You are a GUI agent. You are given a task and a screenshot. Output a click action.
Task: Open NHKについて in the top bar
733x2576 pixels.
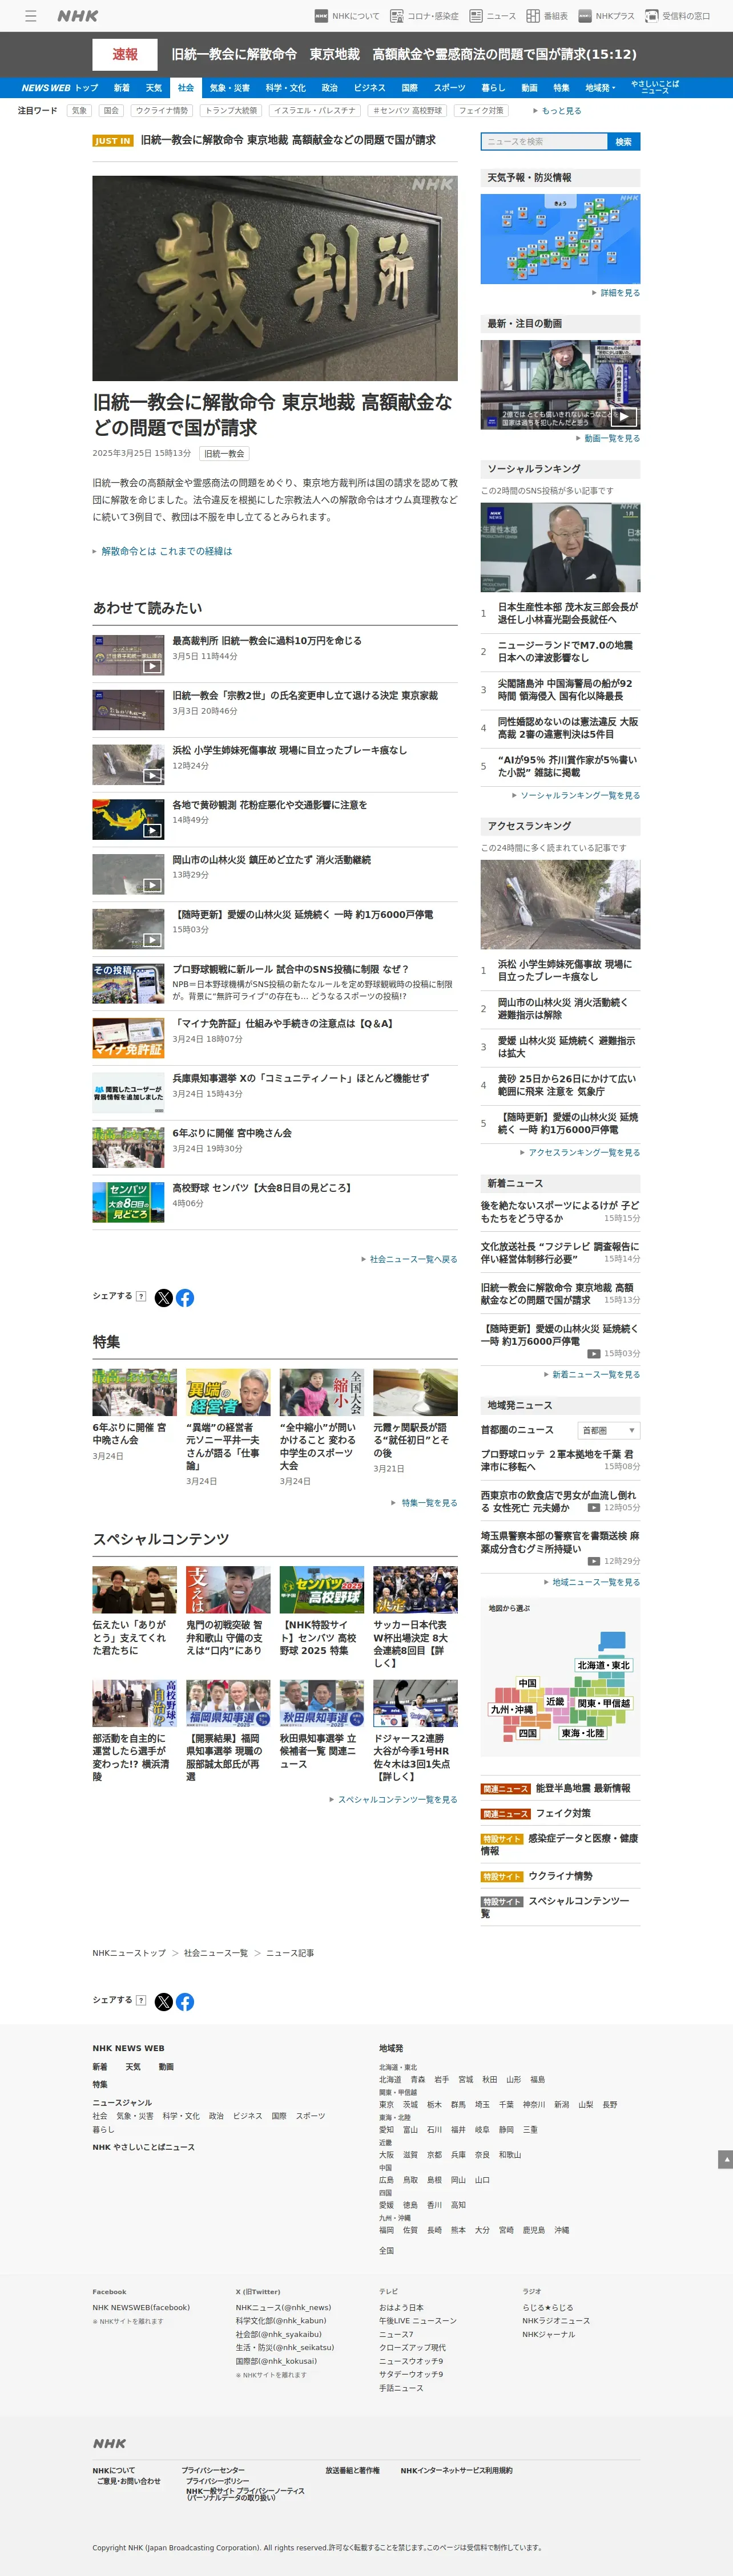[347, 16]
